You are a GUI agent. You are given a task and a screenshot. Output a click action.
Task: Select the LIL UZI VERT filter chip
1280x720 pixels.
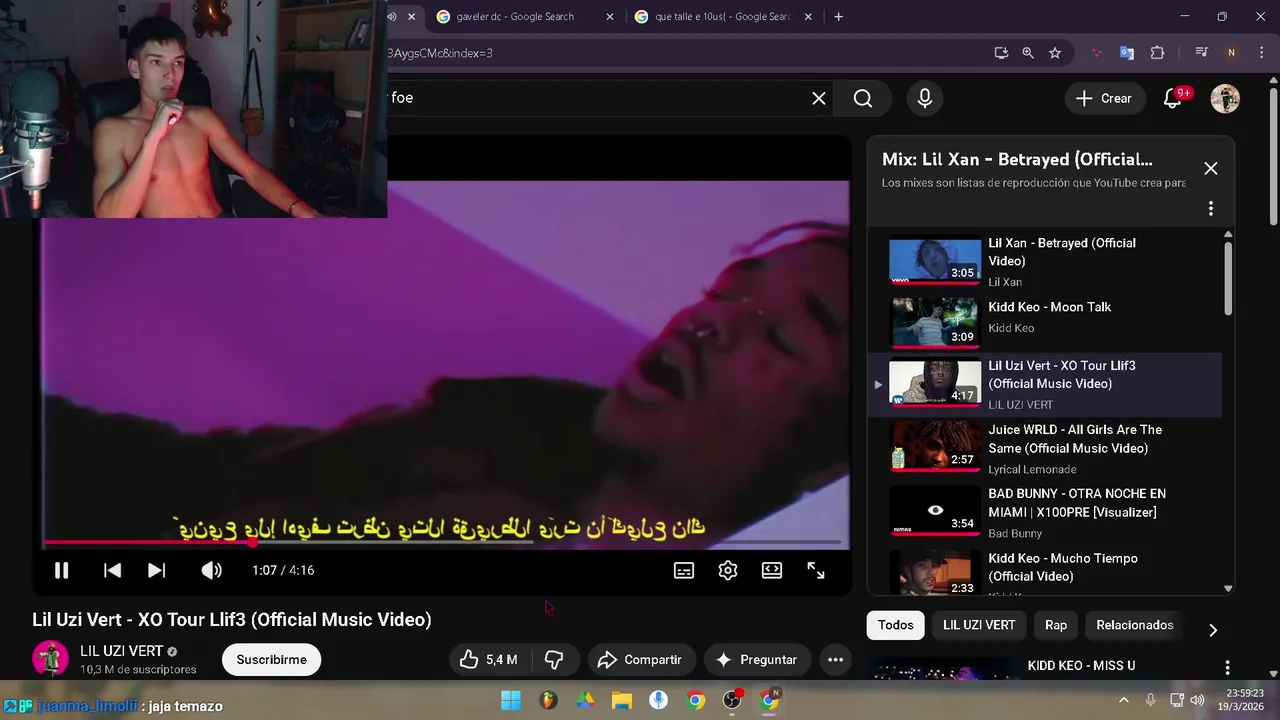[x=979, y=625]
